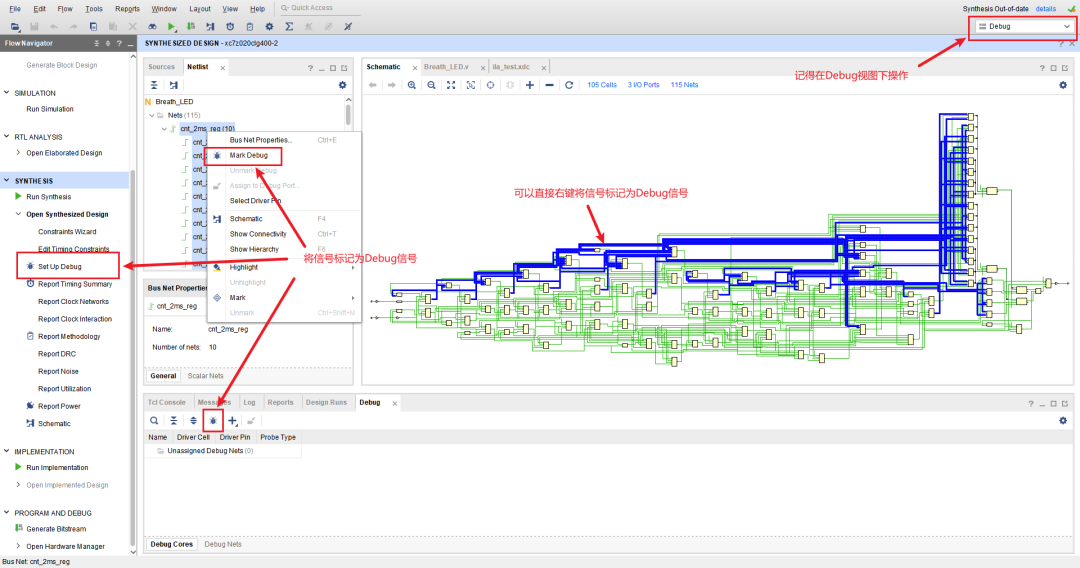Screen dimensions: 1080x568
Task: Open Schematic view settings gear
Action: pos(1063,85)
